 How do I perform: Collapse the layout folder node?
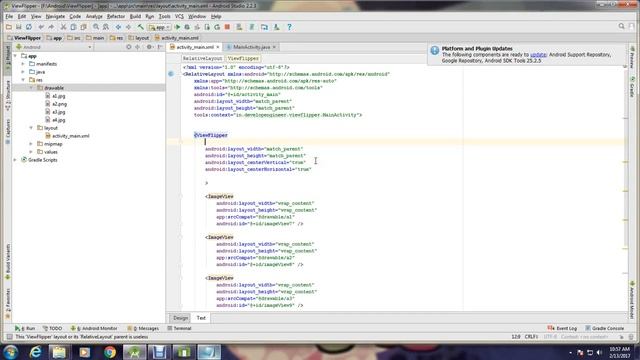pos(31,128)
